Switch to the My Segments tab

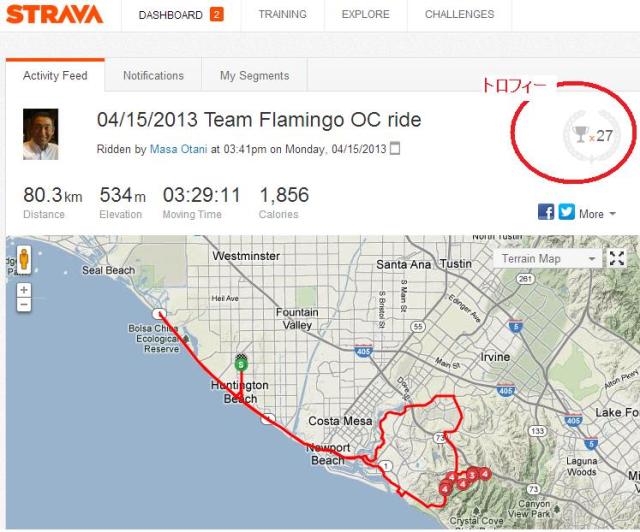254,75
